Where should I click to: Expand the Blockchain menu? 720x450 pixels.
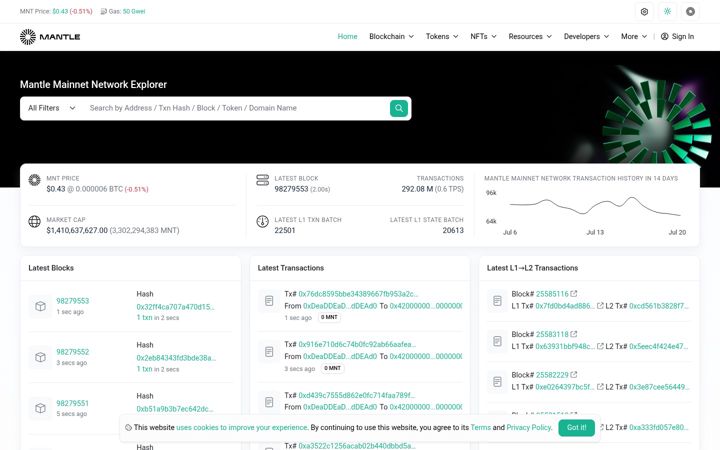(391, 36)
